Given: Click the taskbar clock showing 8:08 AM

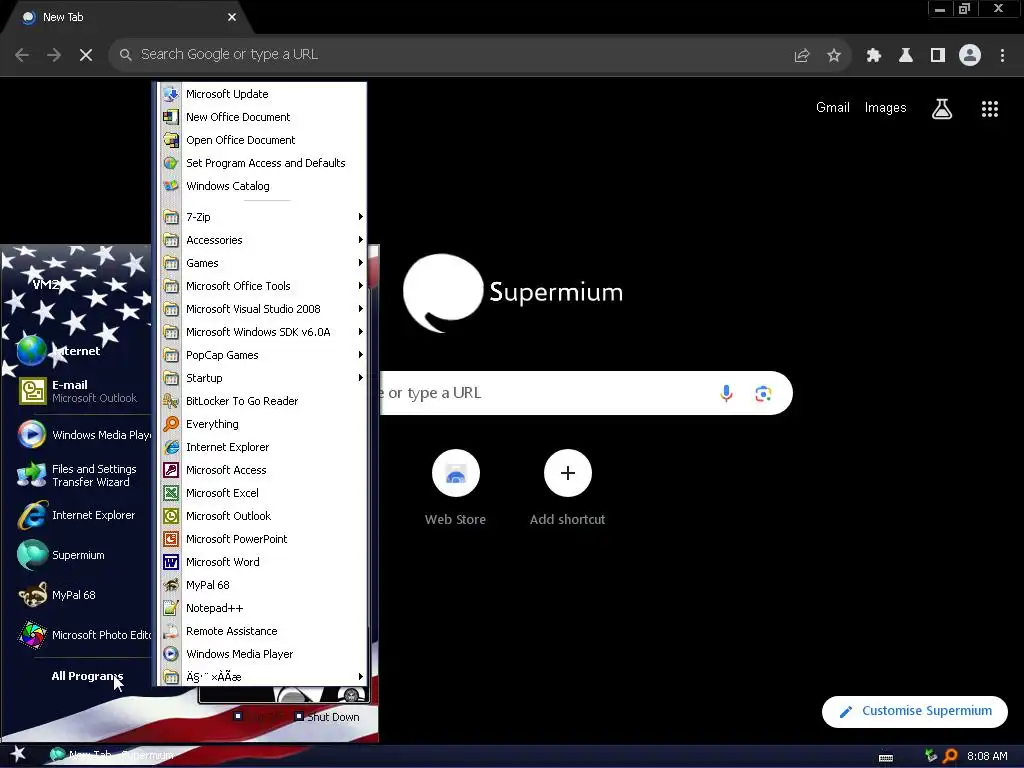Looking at the screenshot, I should pyautogui.click(x=987, y=756).
